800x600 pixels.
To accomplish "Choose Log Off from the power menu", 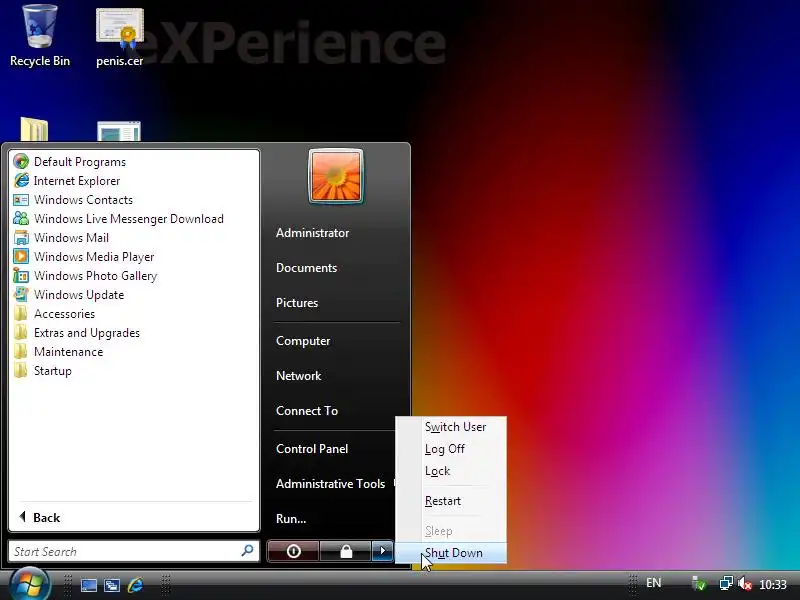I will click(x=452, y=449).
